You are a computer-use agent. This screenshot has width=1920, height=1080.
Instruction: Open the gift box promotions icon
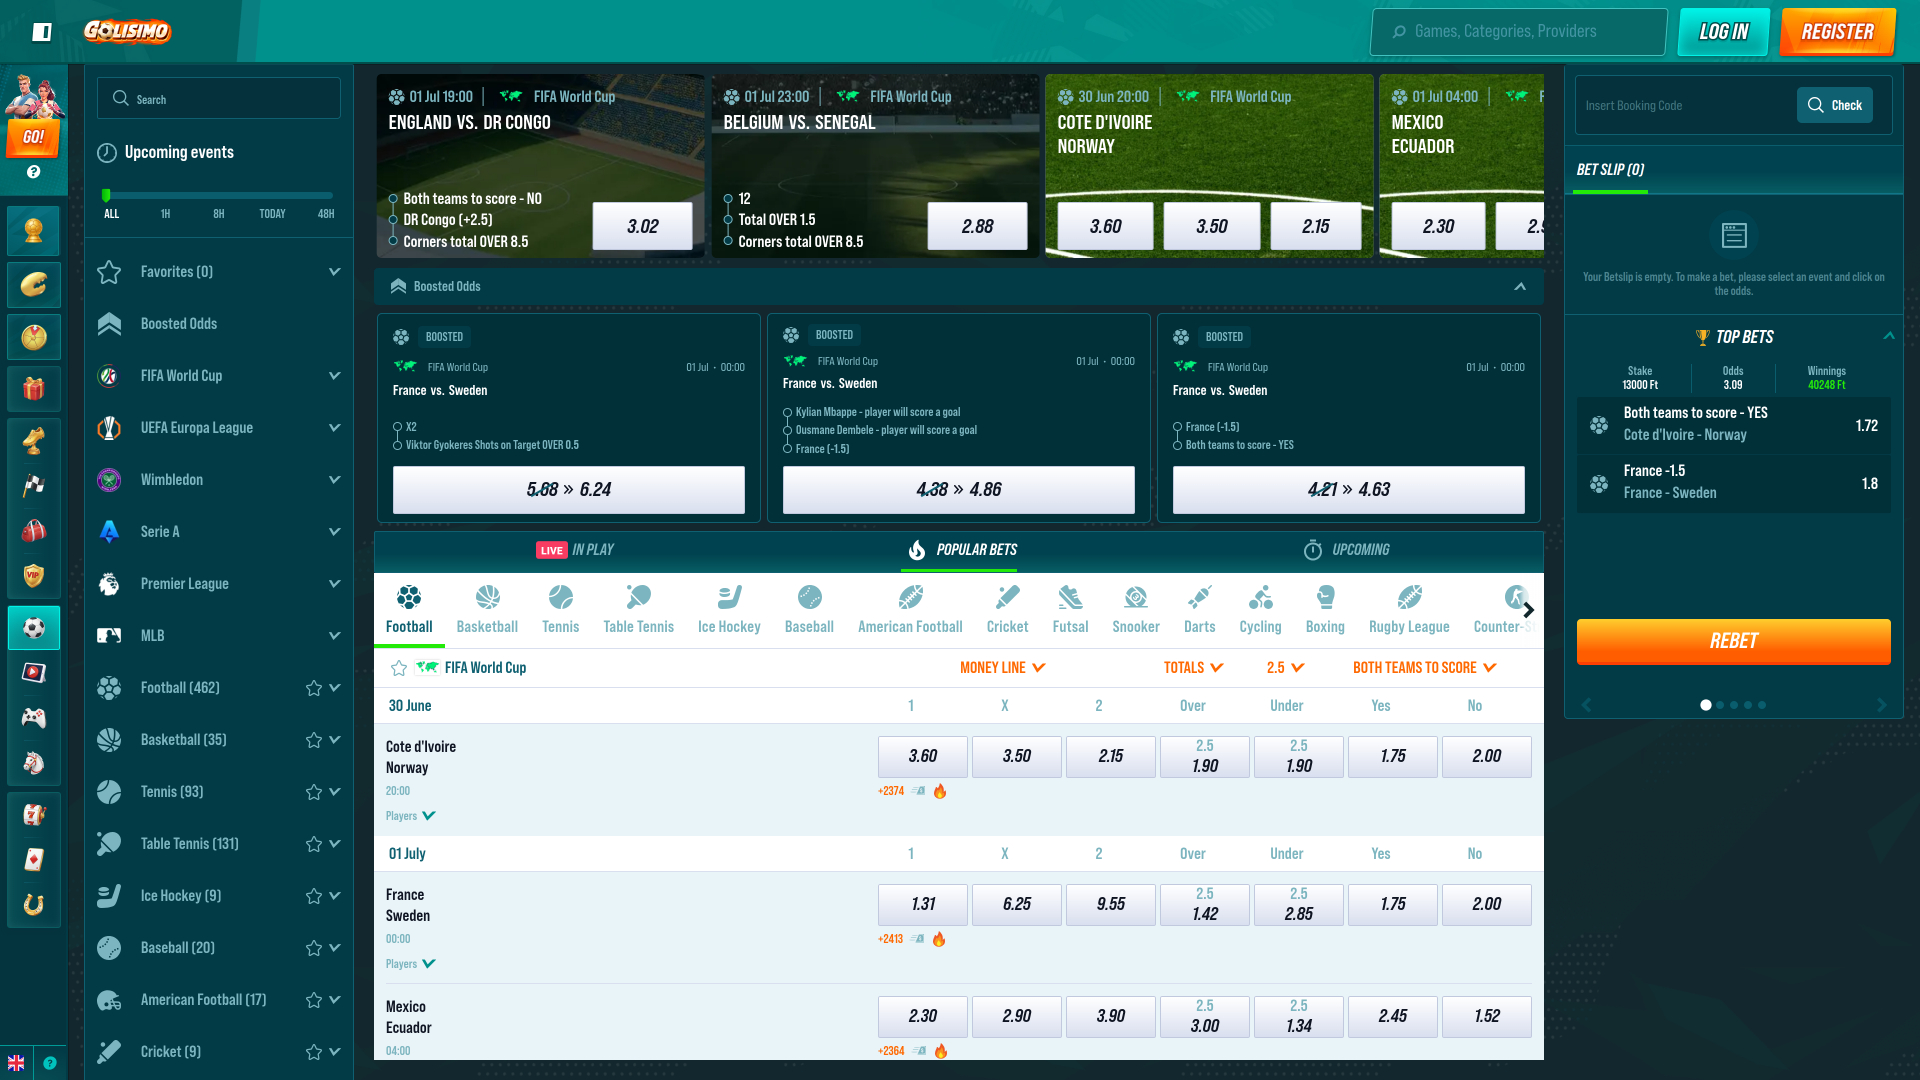(x=34, y=388)
